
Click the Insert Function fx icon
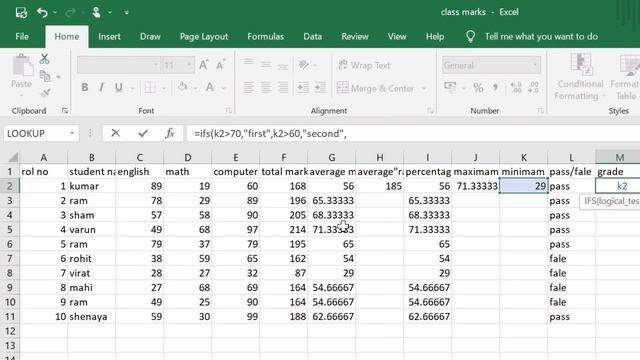[170, 133]
